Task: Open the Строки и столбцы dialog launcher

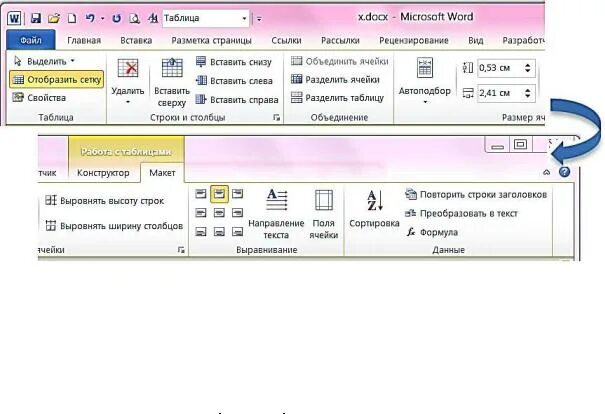Action: coord(277,118)
